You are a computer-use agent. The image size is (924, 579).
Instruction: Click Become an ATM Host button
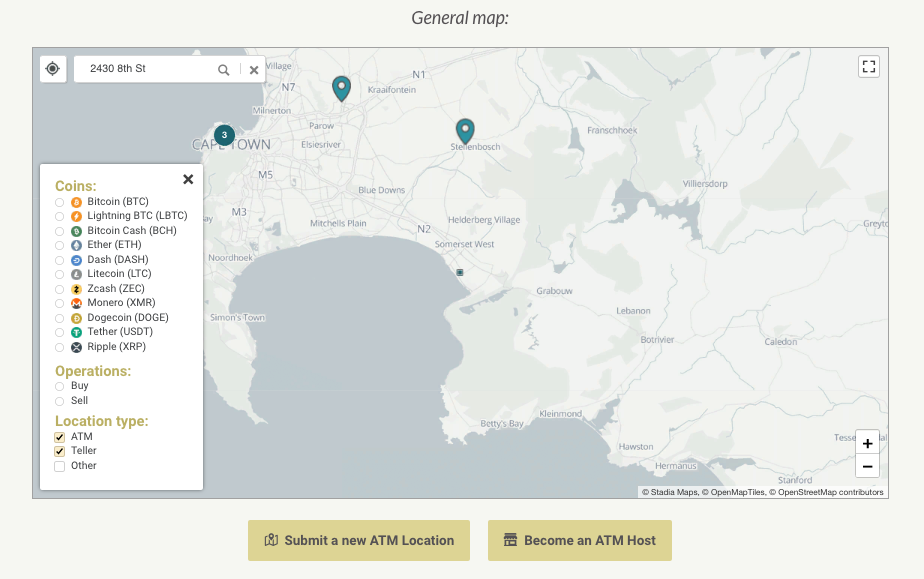[x=580, y=540]
